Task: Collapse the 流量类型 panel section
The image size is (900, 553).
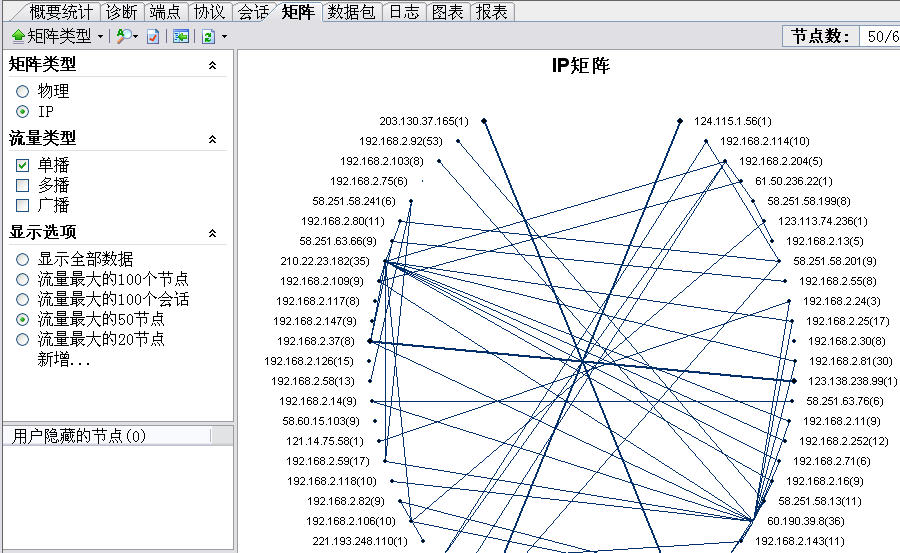Action: tap(212, 139)
